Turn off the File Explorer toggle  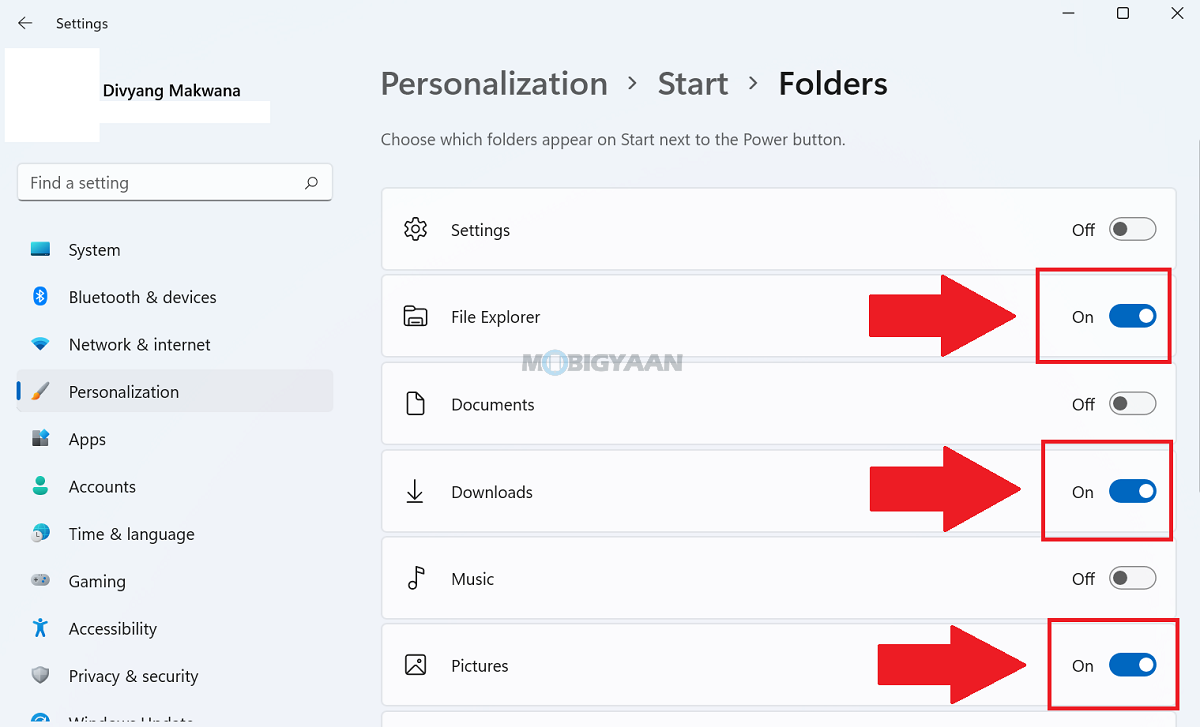click(1132, 315)
